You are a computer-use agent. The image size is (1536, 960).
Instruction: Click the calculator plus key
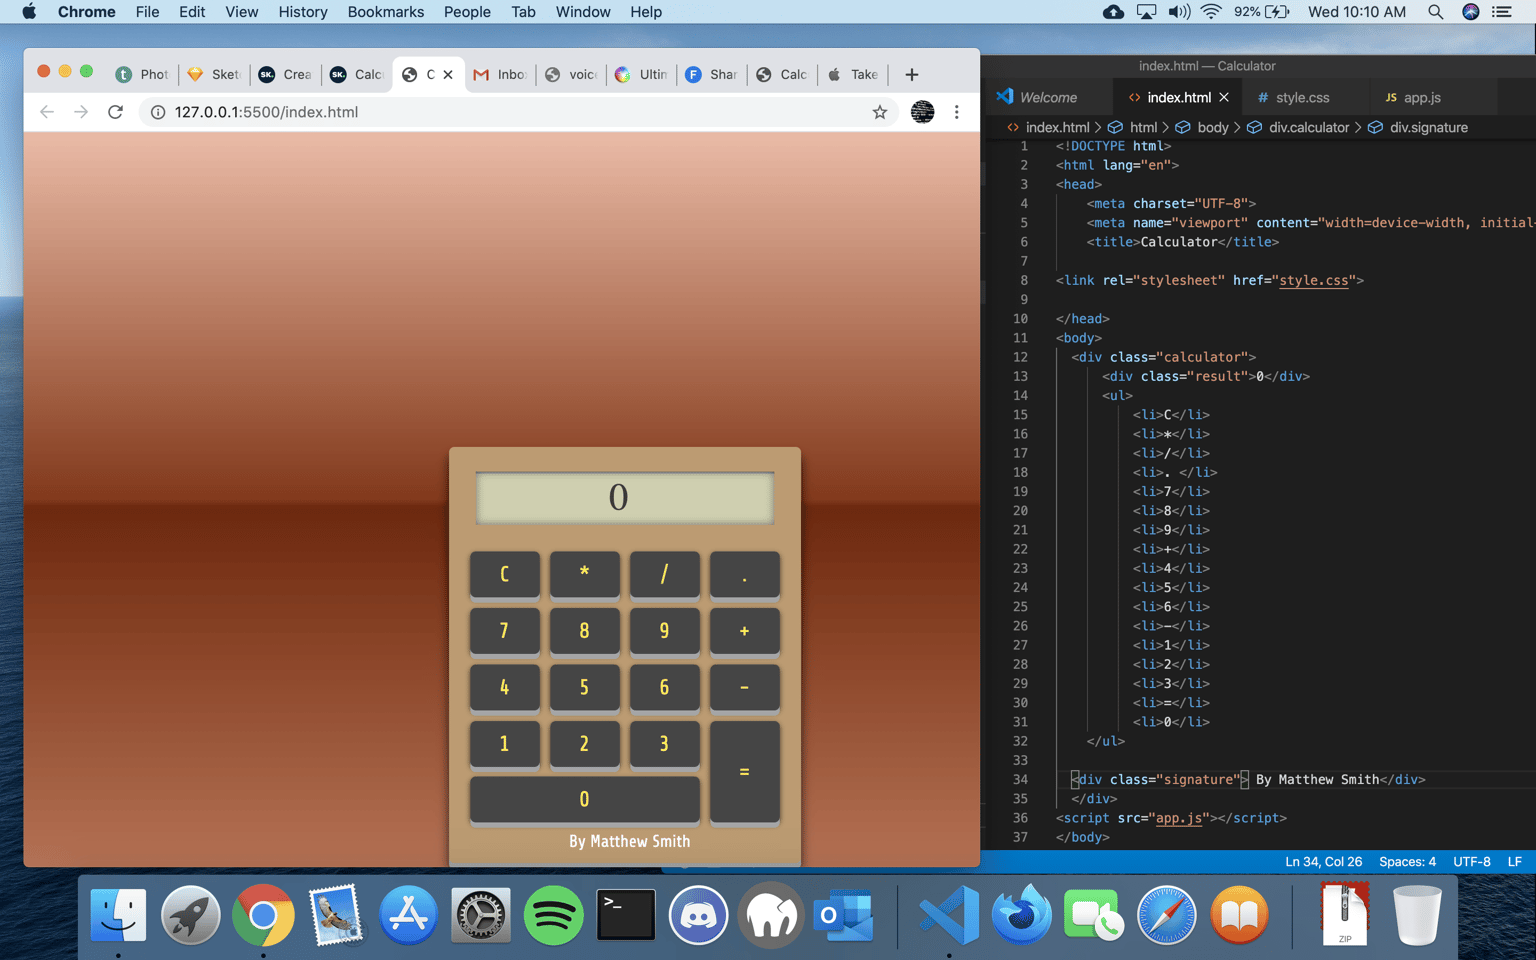click(x=744, y=631)
